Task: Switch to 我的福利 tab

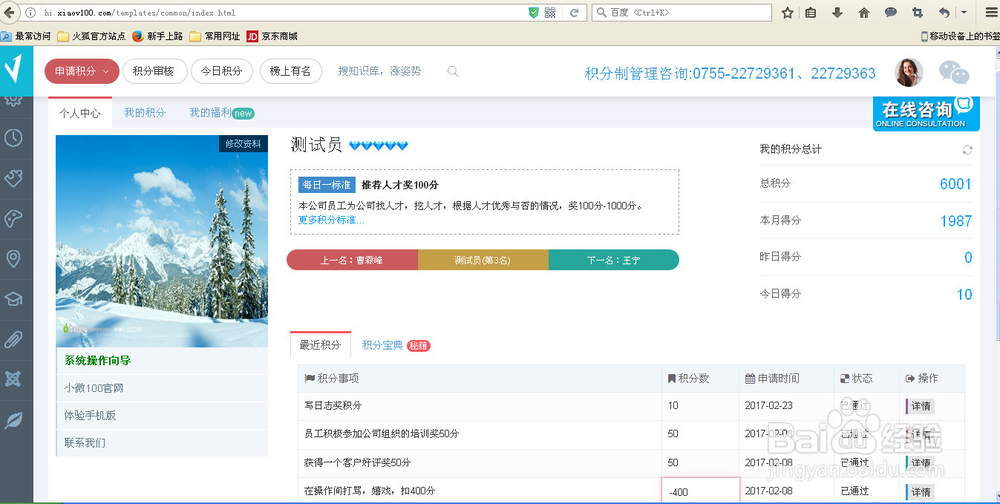Action: tap(221, 113)
